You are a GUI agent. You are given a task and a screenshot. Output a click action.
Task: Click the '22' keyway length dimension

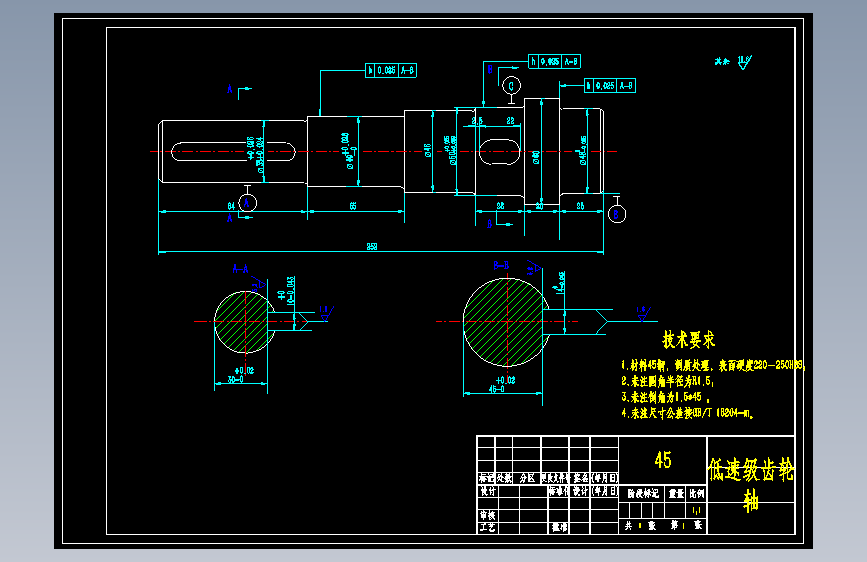(510, 121)
